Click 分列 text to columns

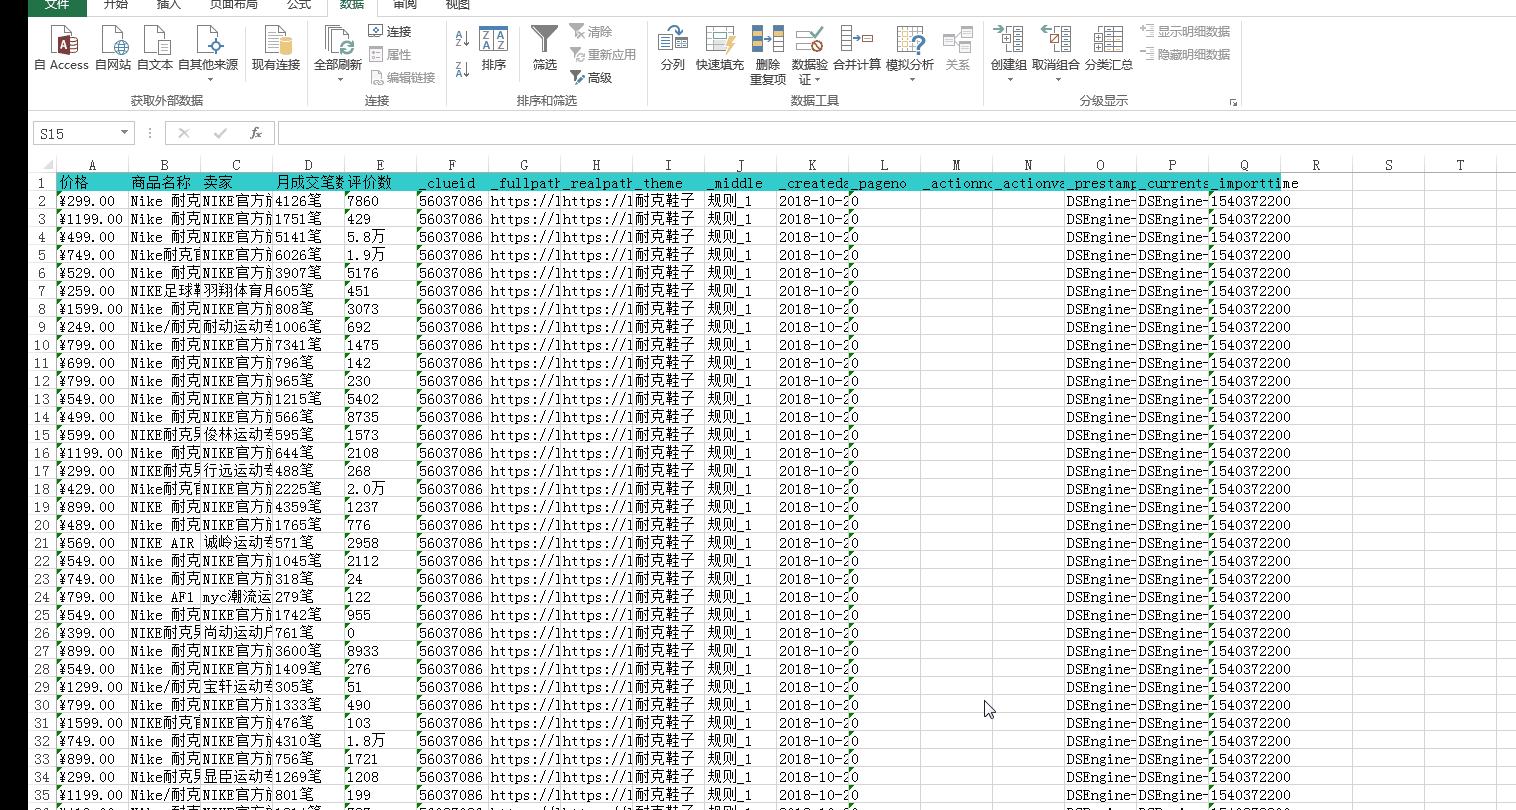[x=673, y=49]
